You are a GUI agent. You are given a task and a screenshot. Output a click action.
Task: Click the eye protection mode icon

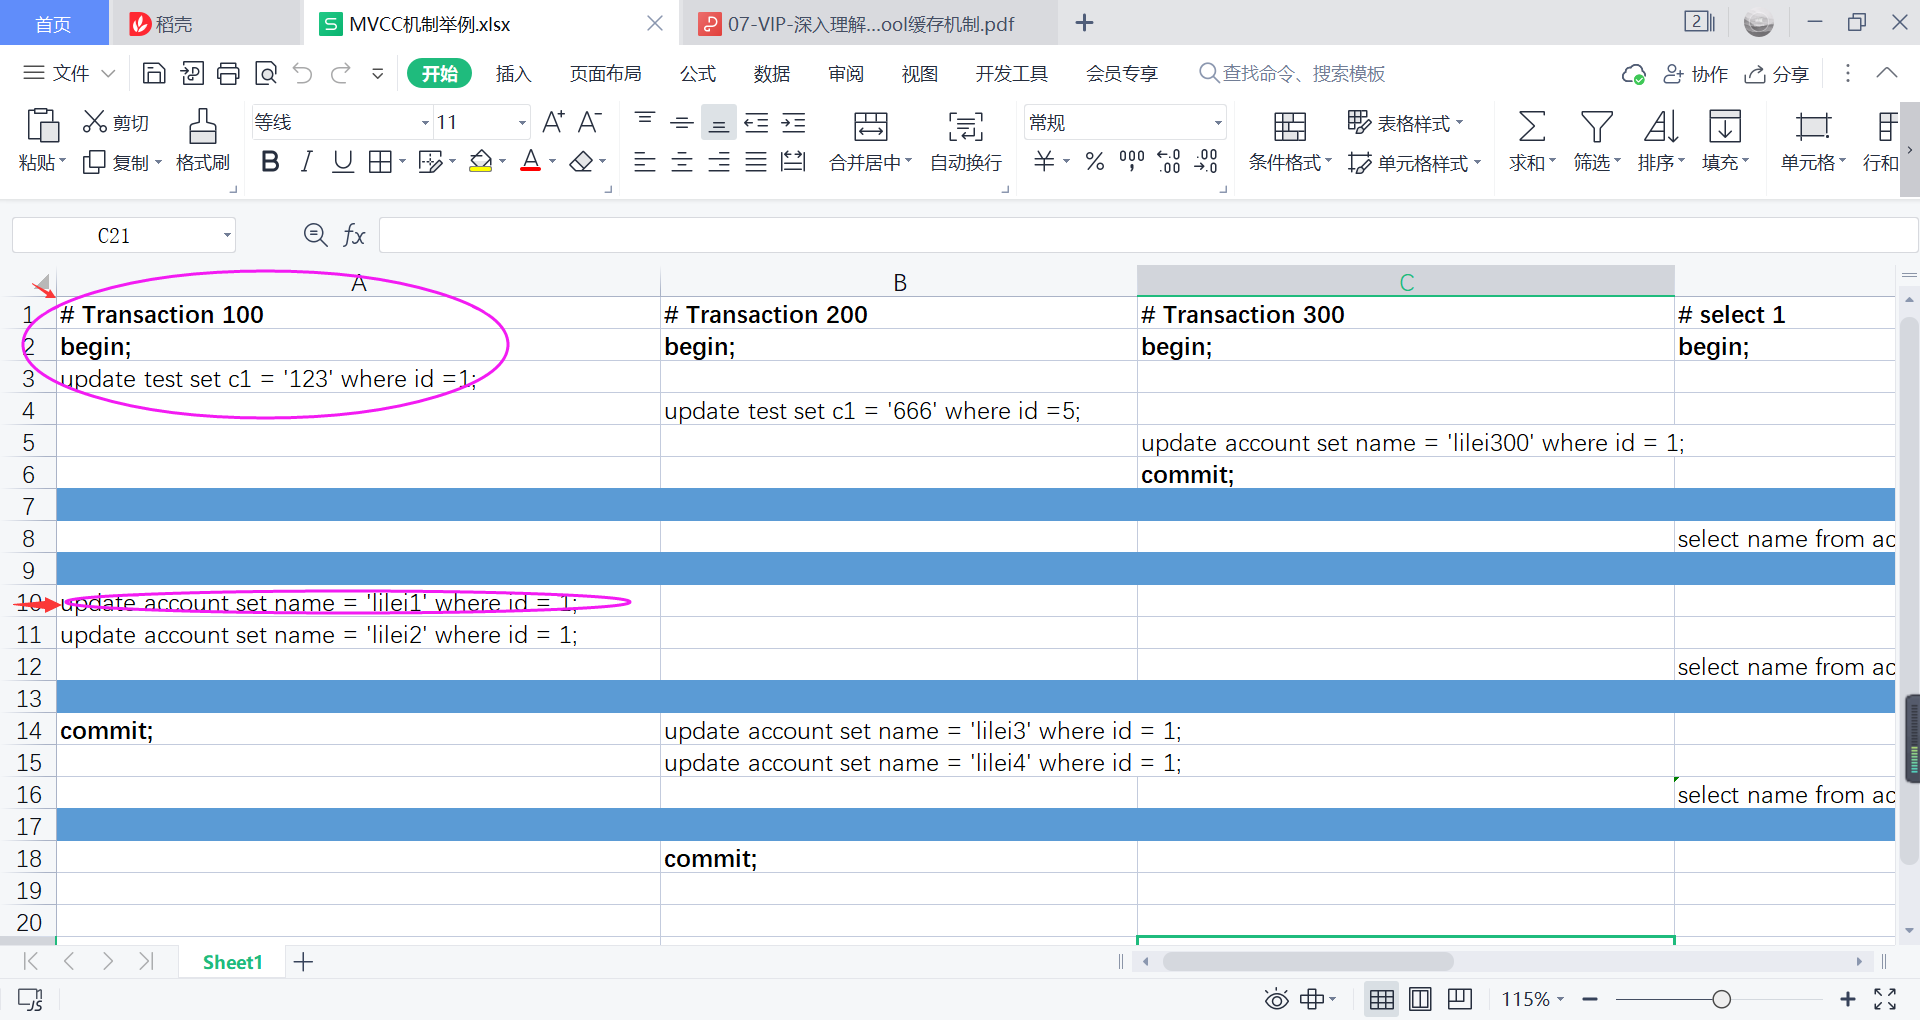(x=1276, y=999)
